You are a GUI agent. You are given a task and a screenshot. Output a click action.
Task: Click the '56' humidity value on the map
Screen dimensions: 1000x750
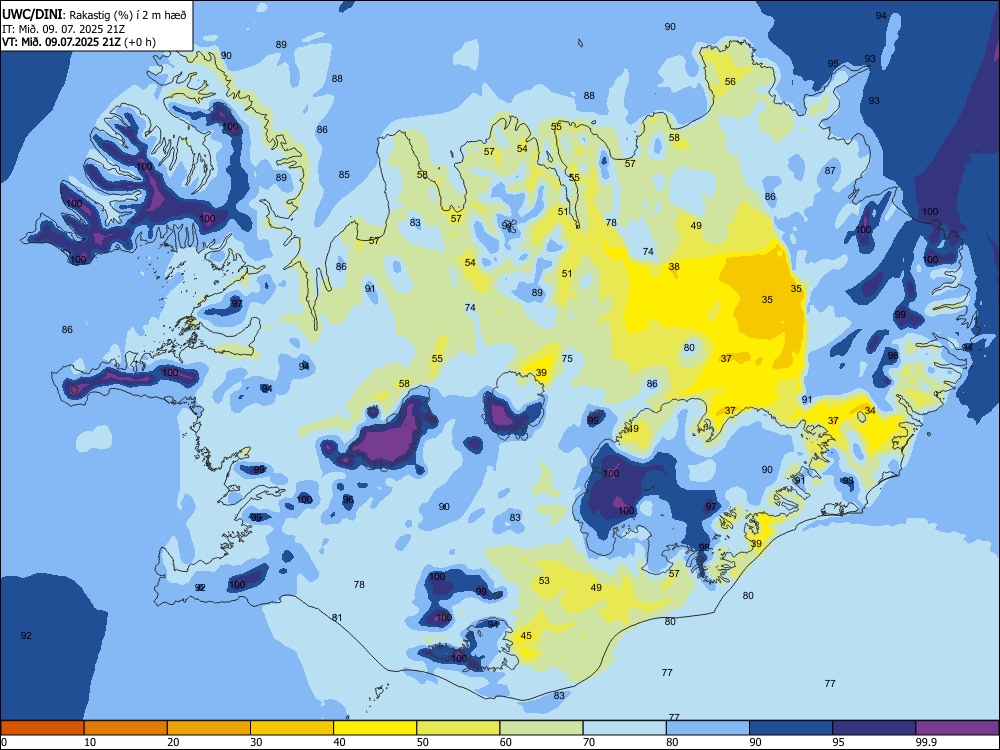(x=730, y=82)
